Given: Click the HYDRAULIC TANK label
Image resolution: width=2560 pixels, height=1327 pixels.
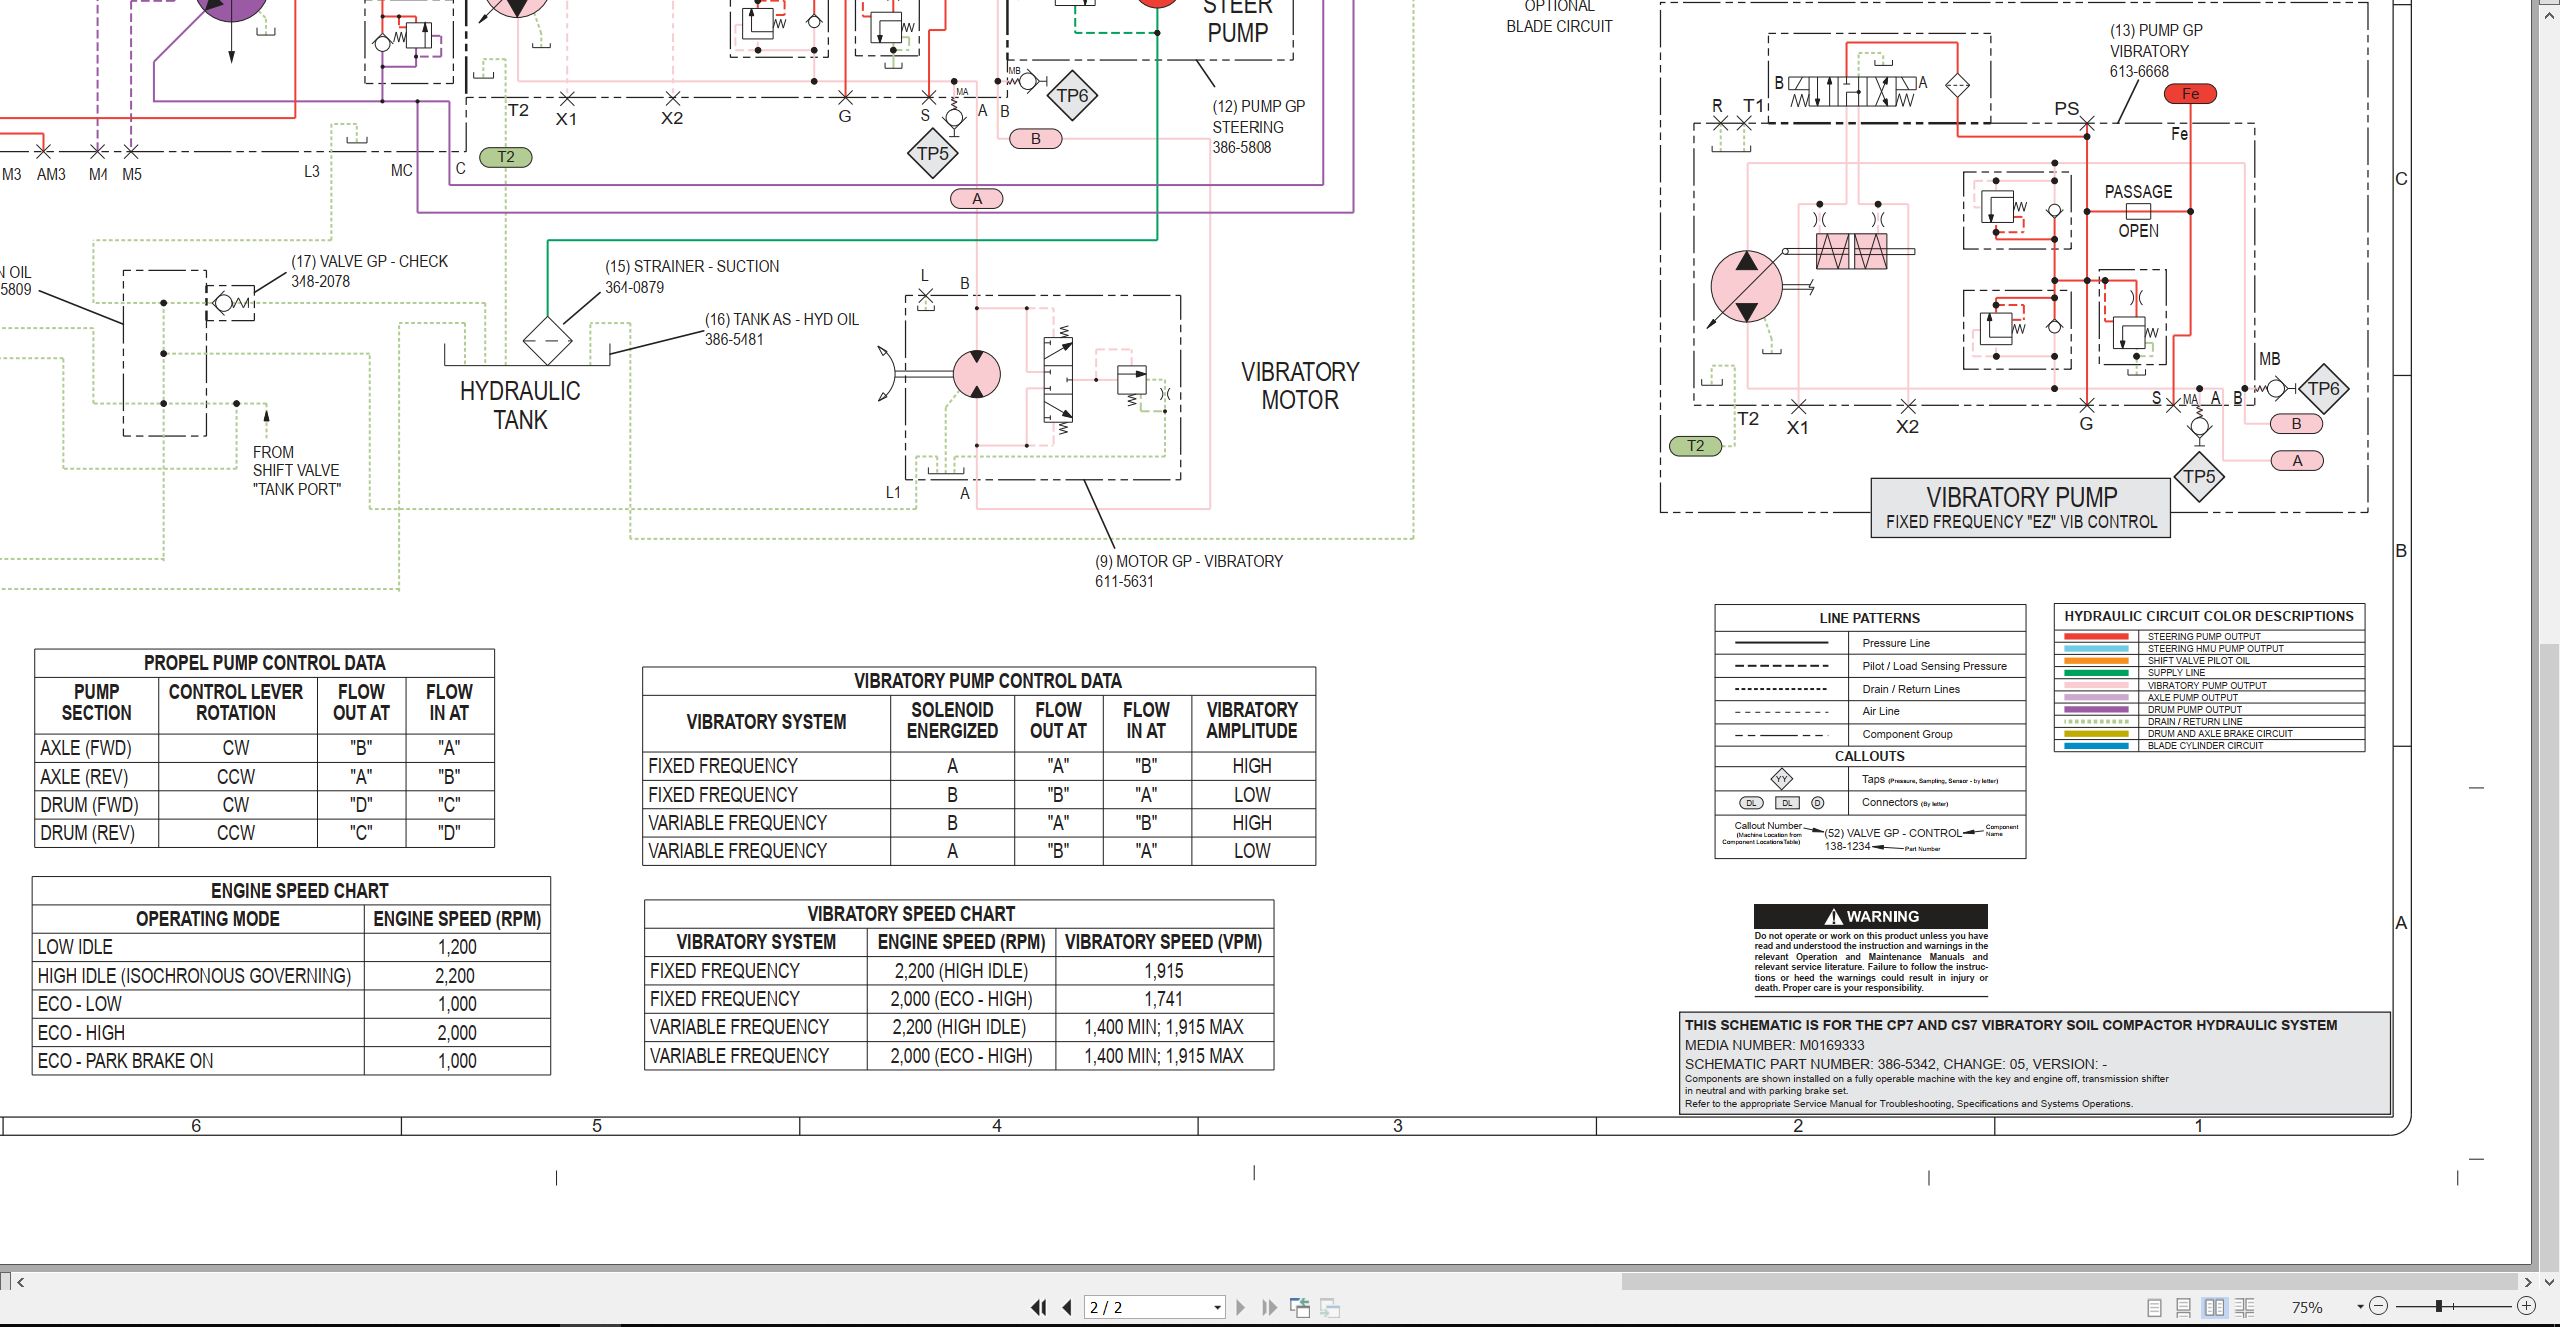Looking at the screenshot, I should point(520,405).
